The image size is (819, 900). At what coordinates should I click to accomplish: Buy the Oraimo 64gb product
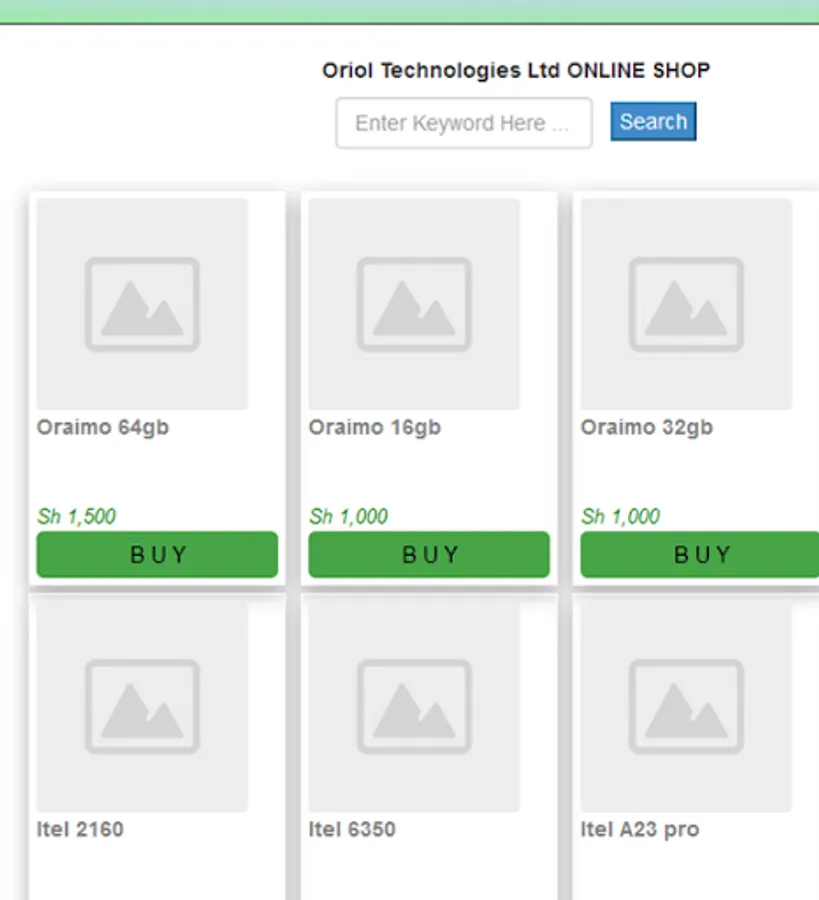point(157,554)
